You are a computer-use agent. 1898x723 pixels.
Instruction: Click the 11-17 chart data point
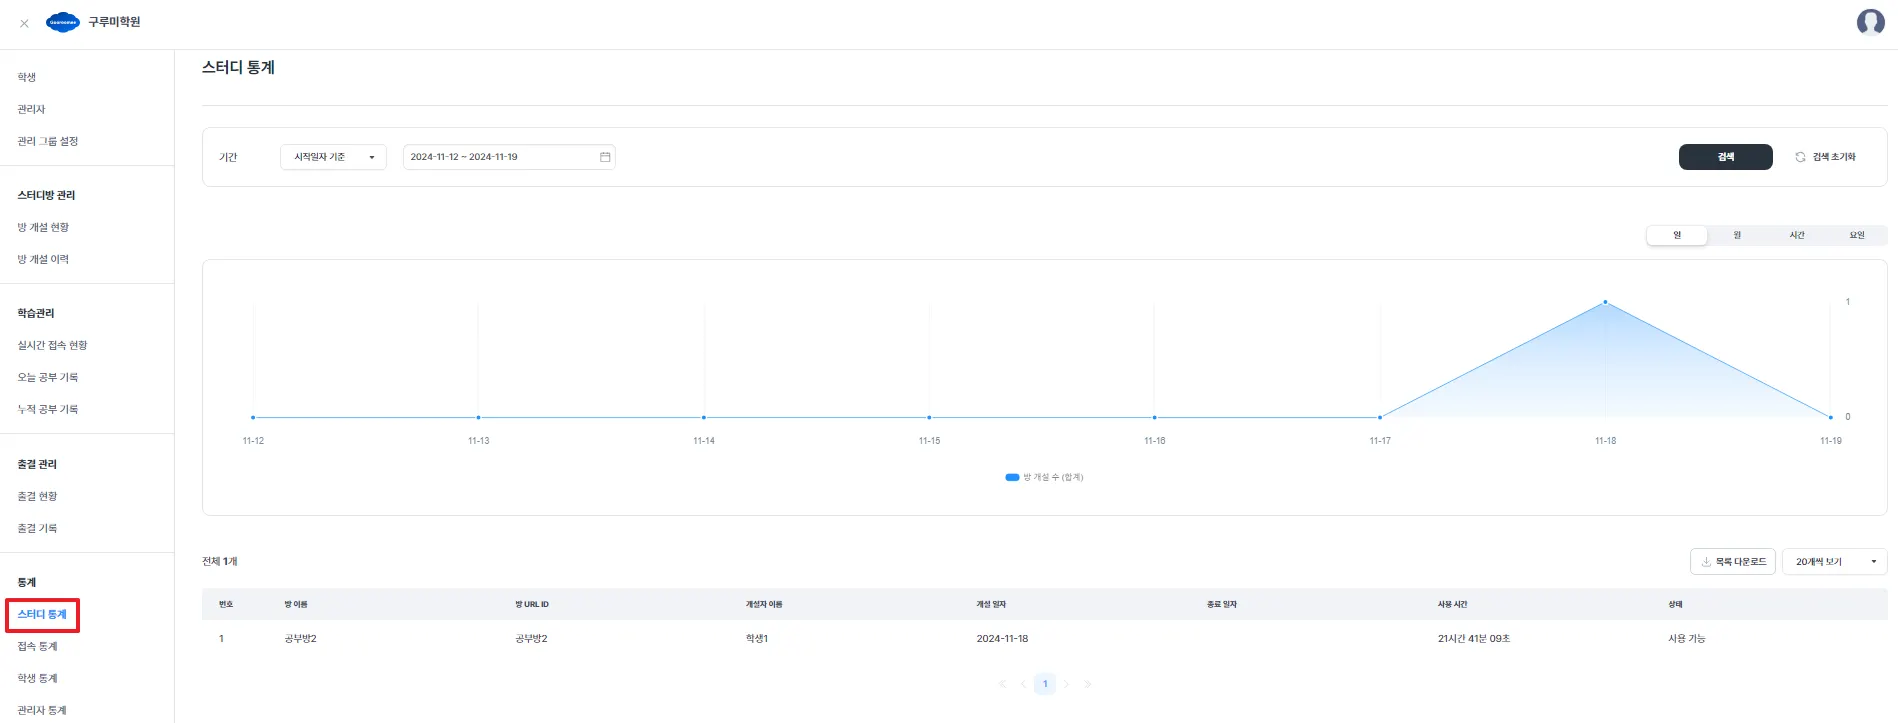click(1380, 417)
